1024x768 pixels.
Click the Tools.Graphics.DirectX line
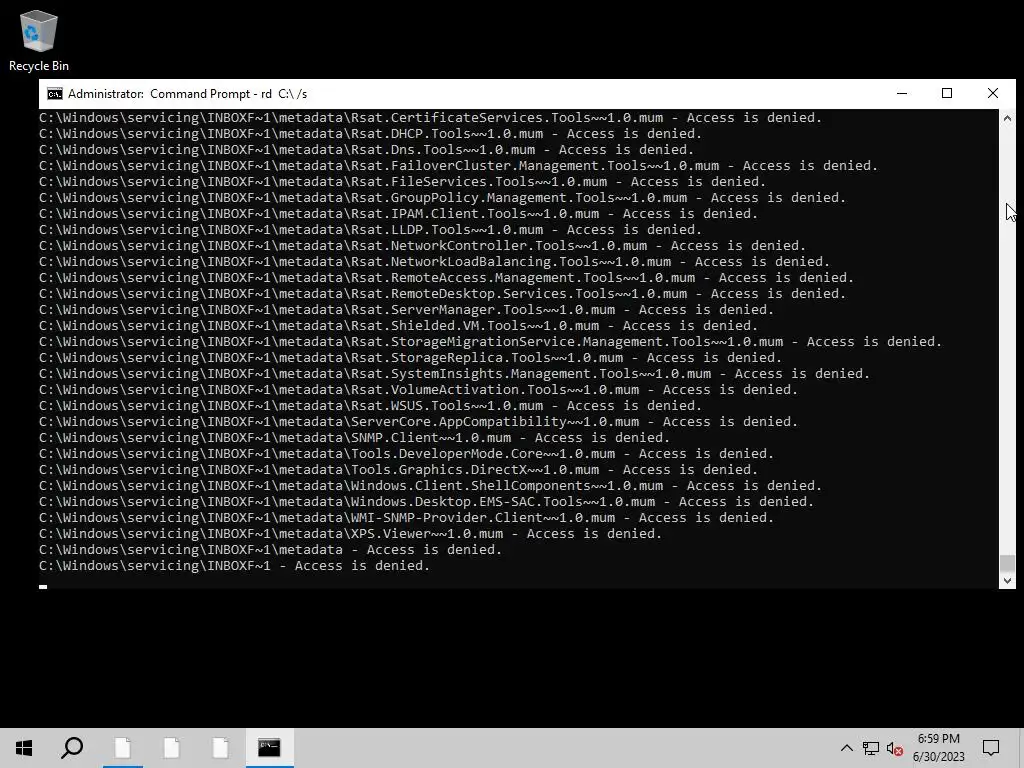[x=398, y=470]
